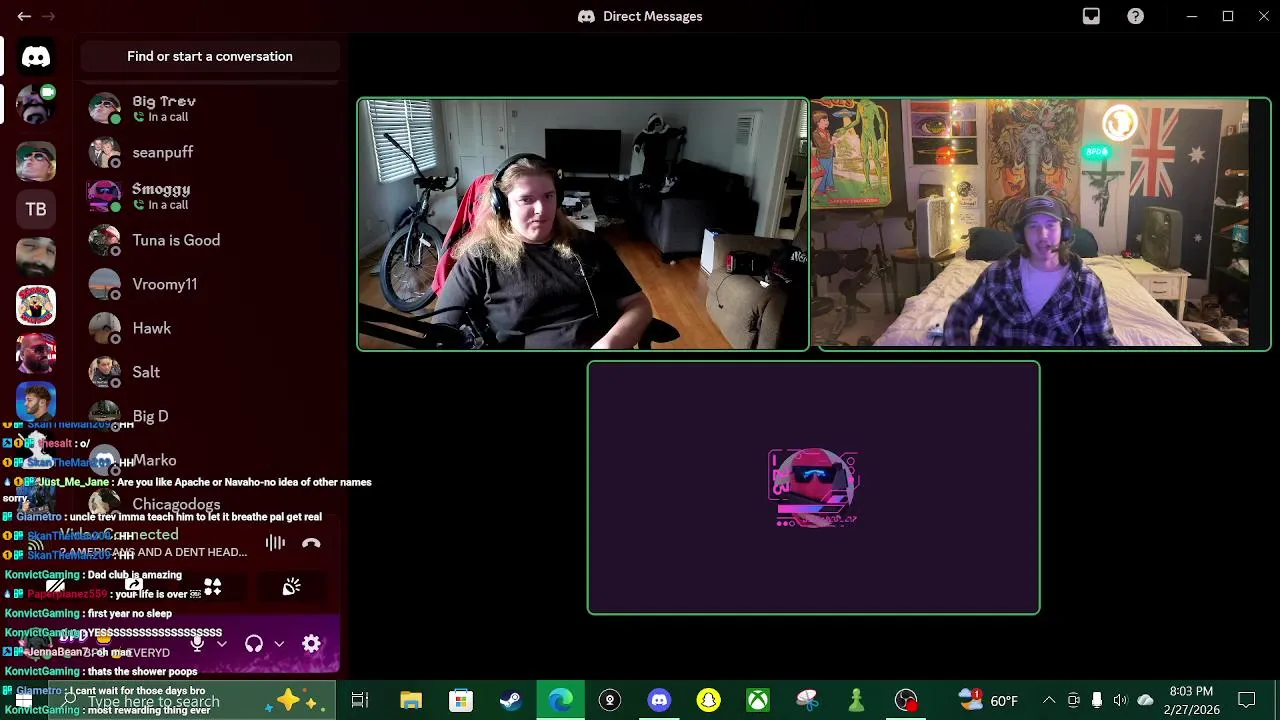Open the Discord help icon
The image size is (1280, 720).
click(1136, 16)
